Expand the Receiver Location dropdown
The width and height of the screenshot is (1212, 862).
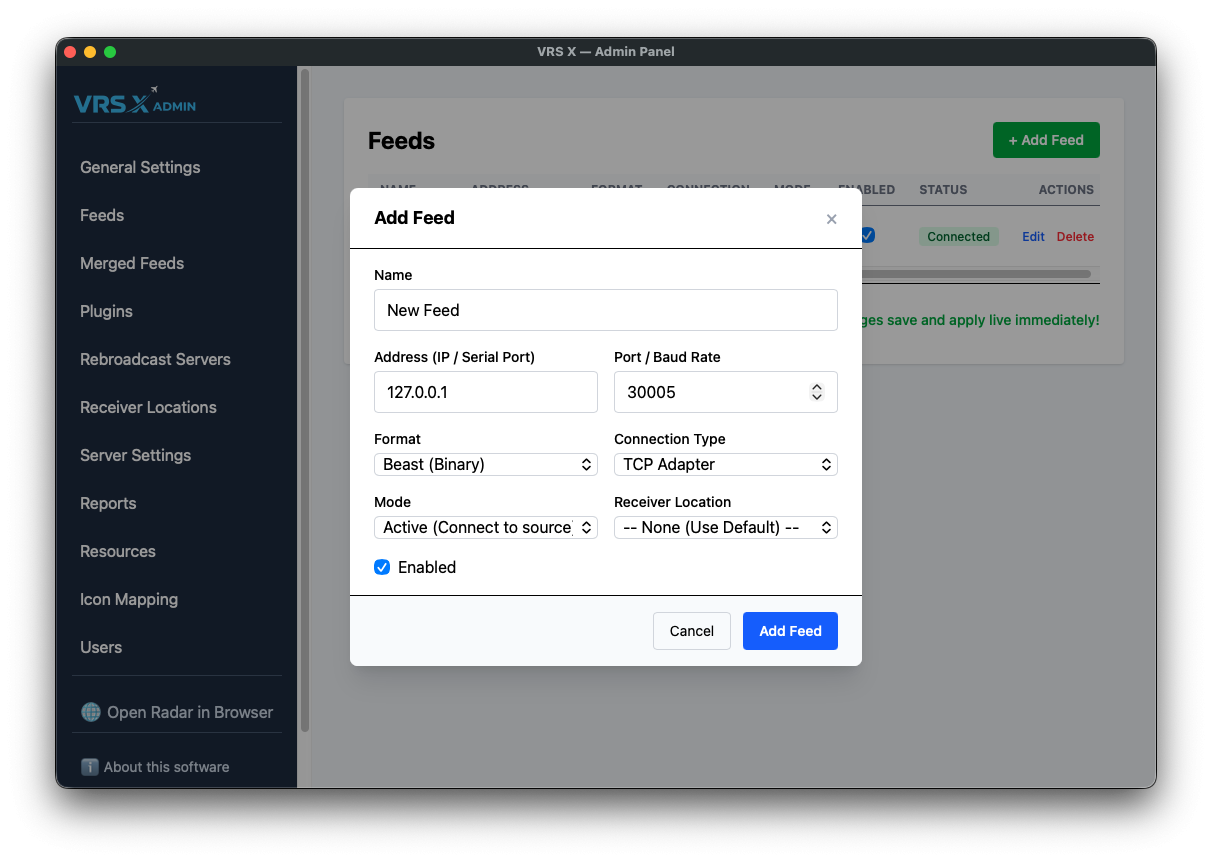[x=725, y=527]
